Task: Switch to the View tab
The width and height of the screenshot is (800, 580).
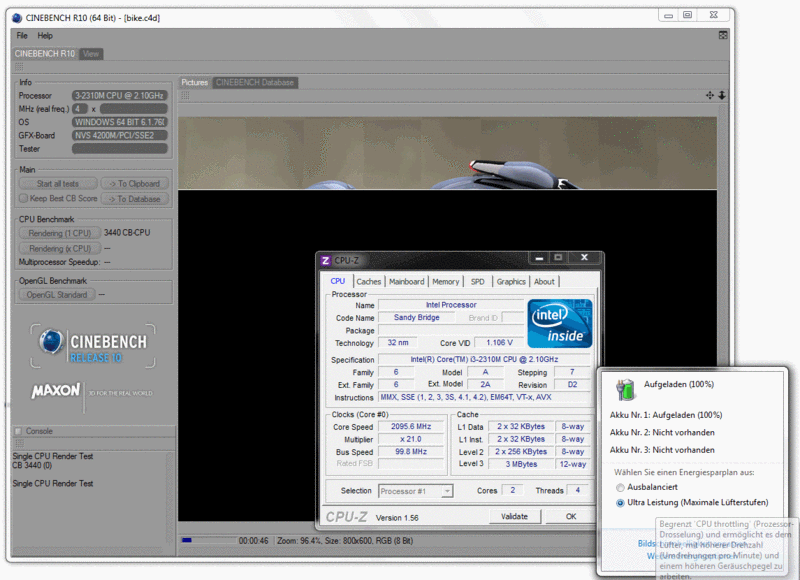Action: tap(91, 54)
